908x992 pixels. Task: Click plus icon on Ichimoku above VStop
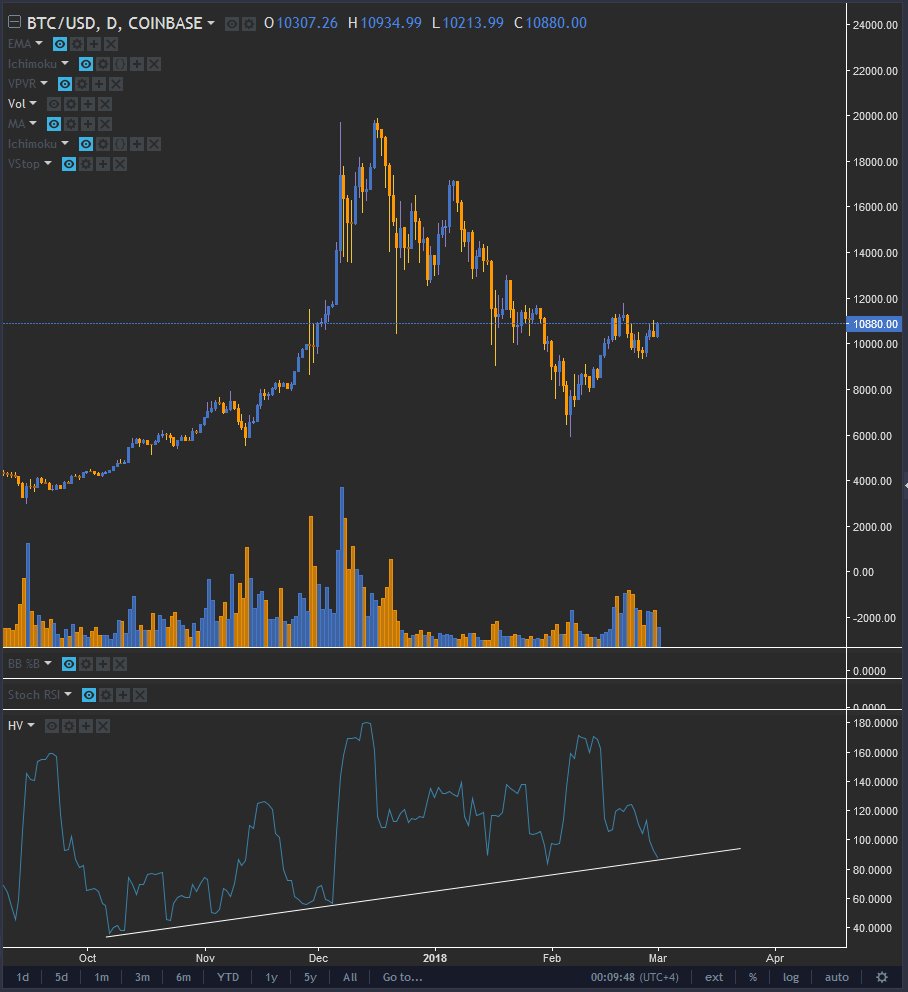coord(137,144)
